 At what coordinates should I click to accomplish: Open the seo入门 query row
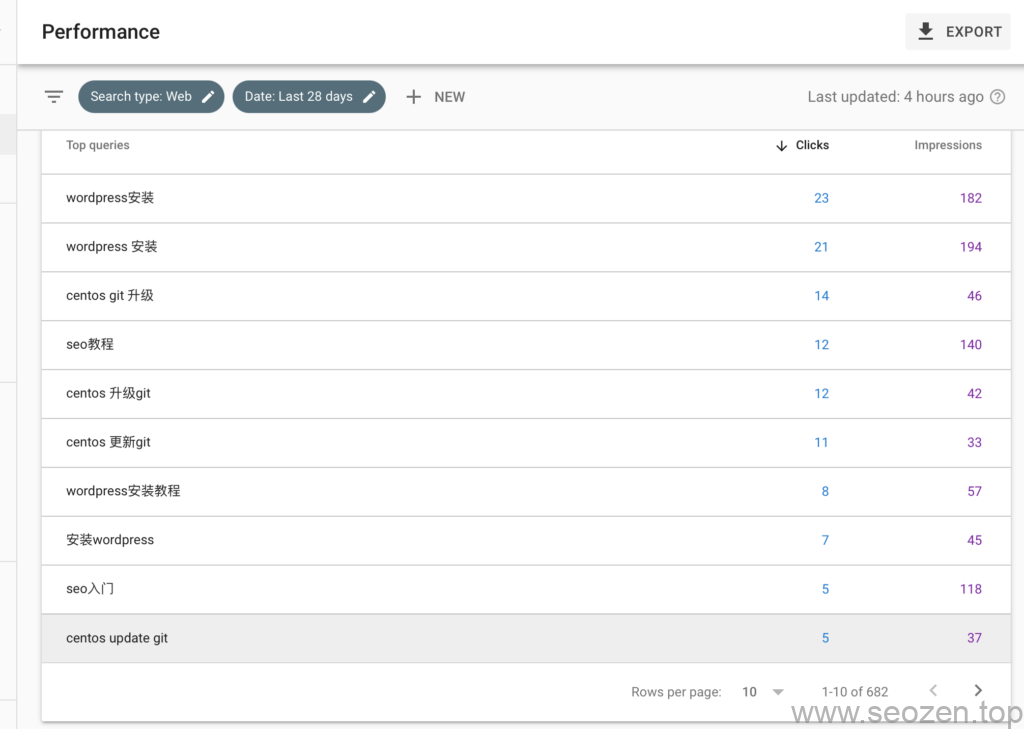point(90,589)
